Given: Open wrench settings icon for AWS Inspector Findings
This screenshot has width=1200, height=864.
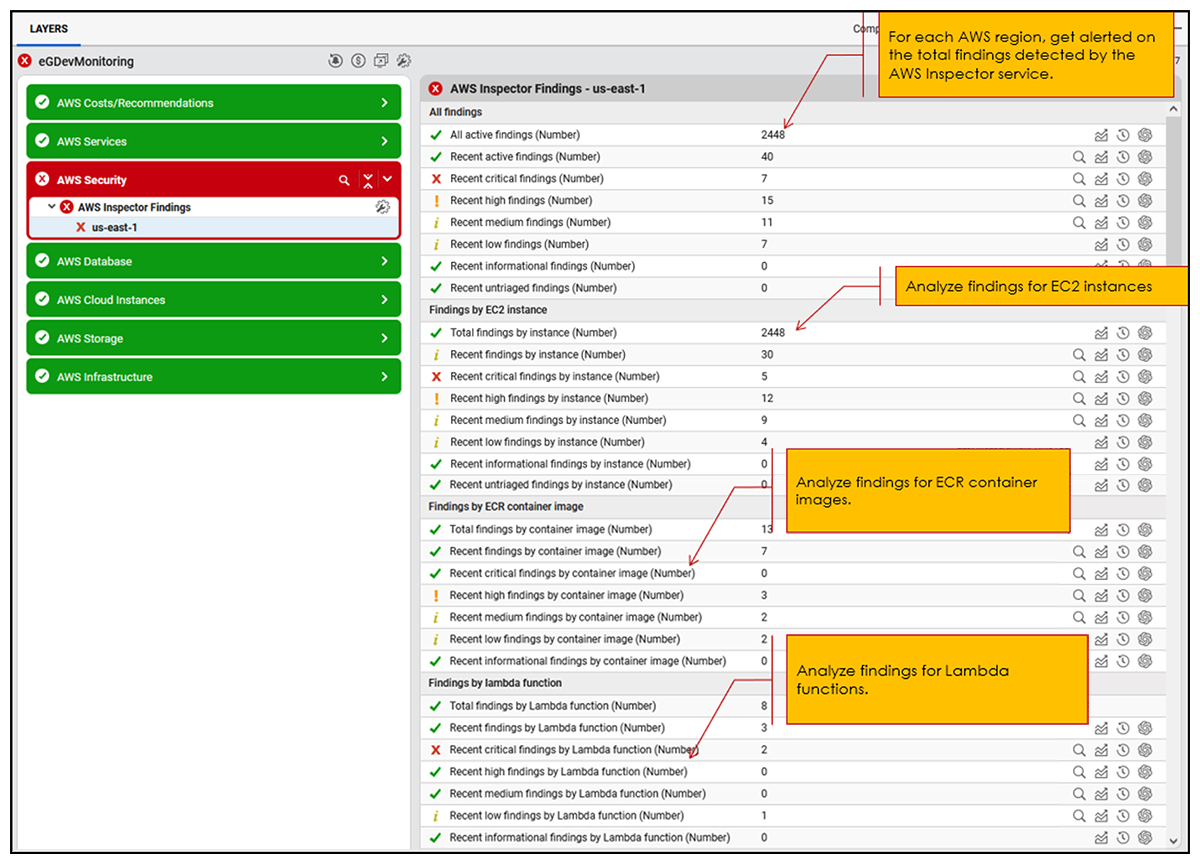Looking at the screenshot, I should 382,207.
